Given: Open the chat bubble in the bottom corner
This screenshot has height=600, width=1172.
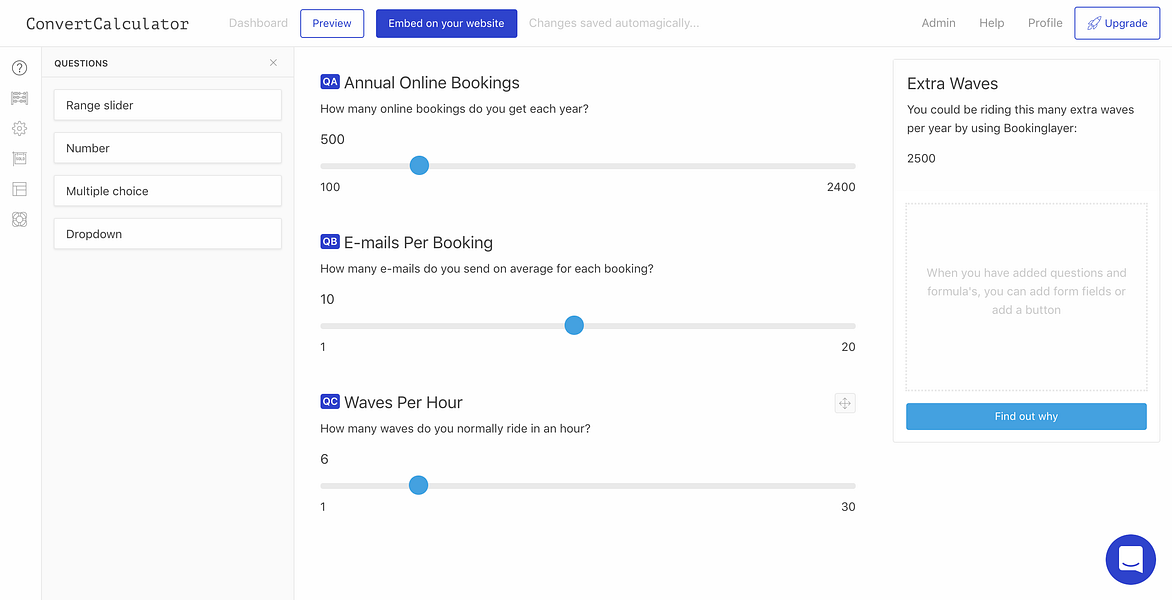Looking at the screenshot, I should pyautogui.click(x=1130, y=559).
